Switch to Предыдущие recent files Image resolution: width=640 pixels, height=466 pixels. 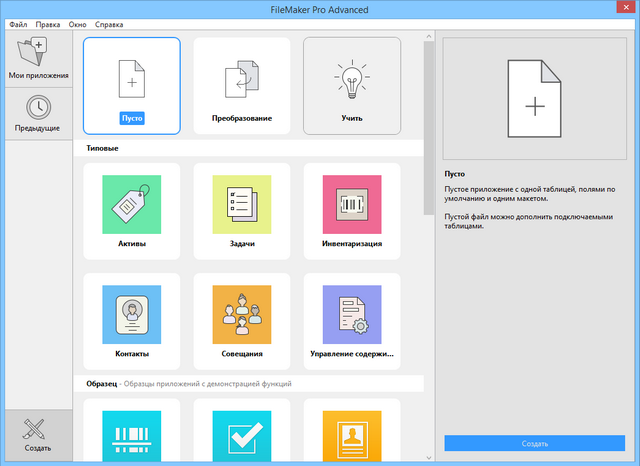pos(37,114)
